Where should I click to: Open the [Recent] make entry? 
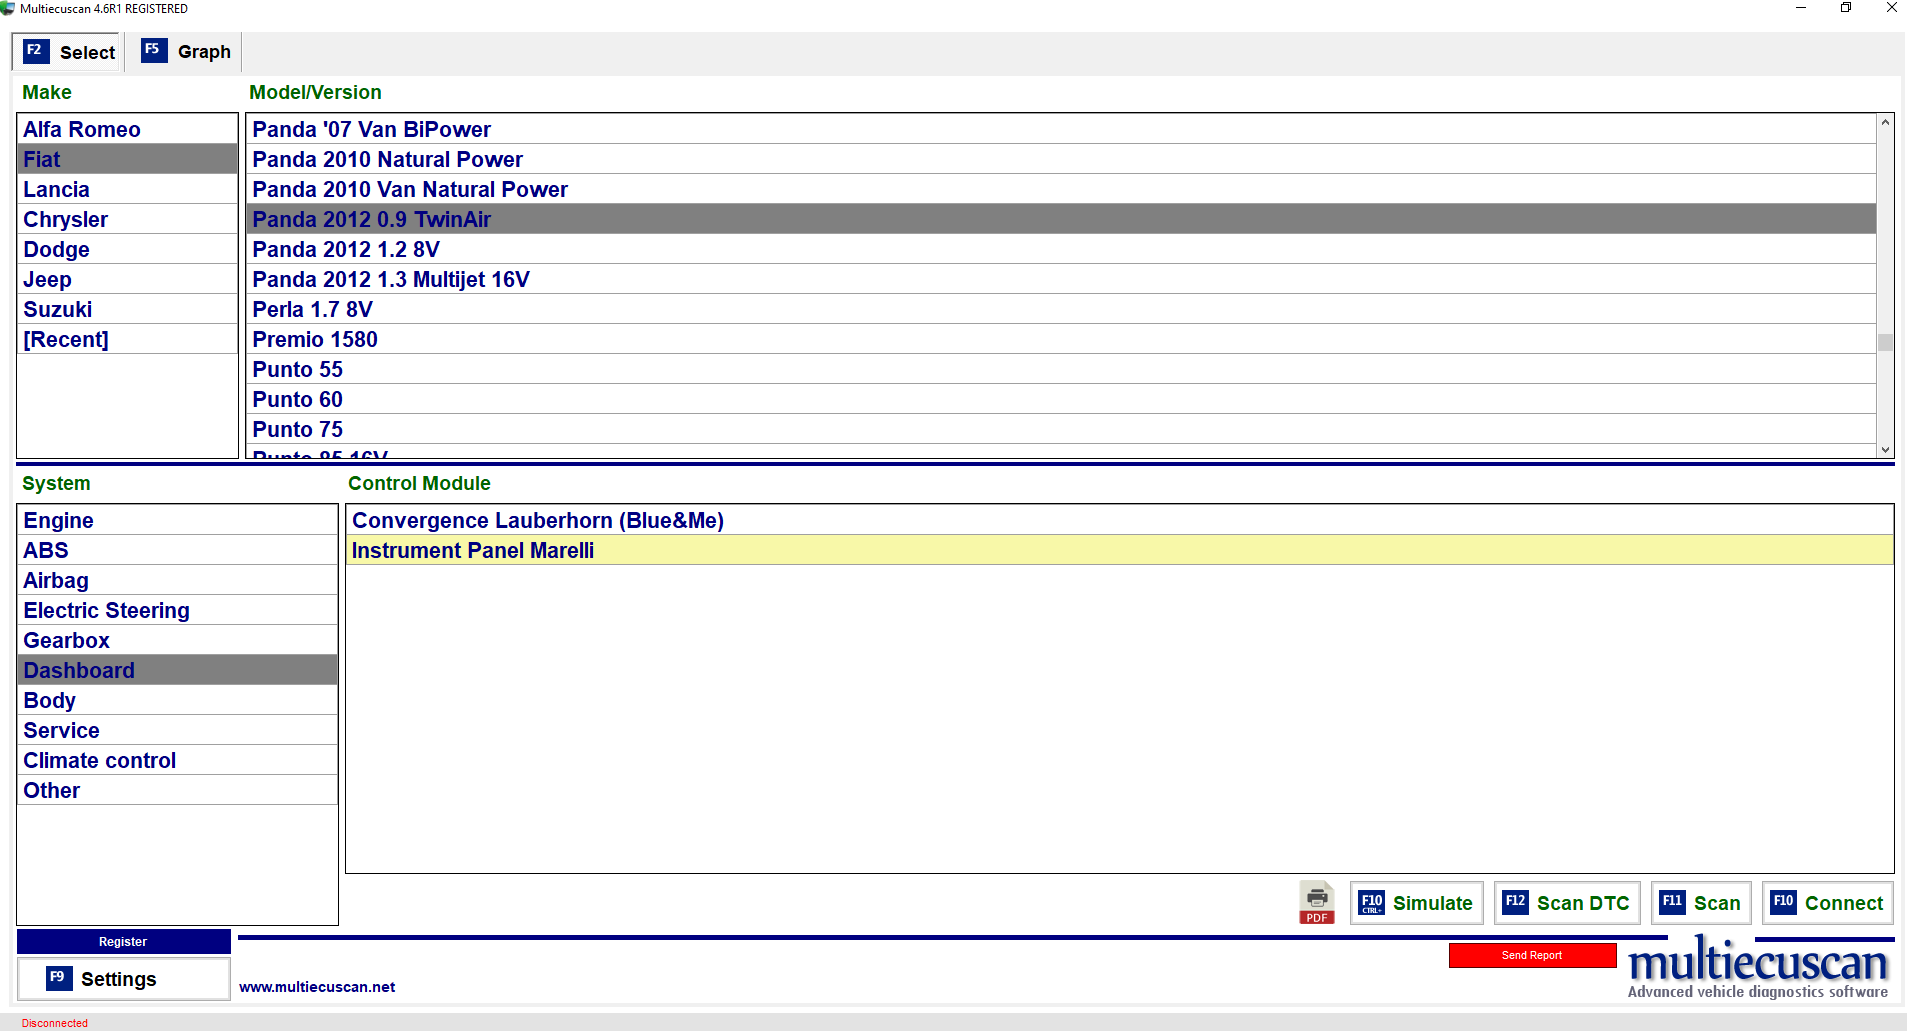[x=127, y=339]
